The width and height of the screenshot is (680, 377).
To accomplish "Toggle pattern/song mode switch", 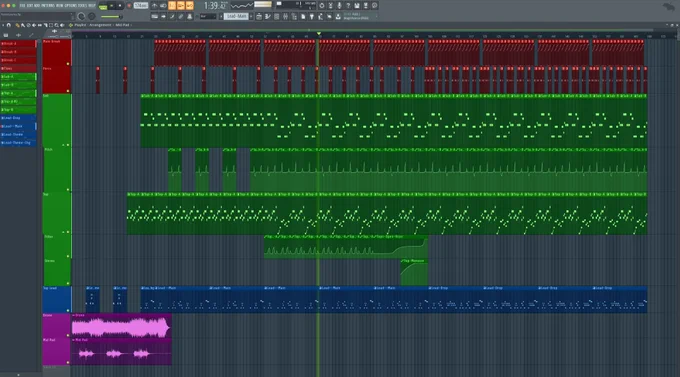I will tap(103, 6).
